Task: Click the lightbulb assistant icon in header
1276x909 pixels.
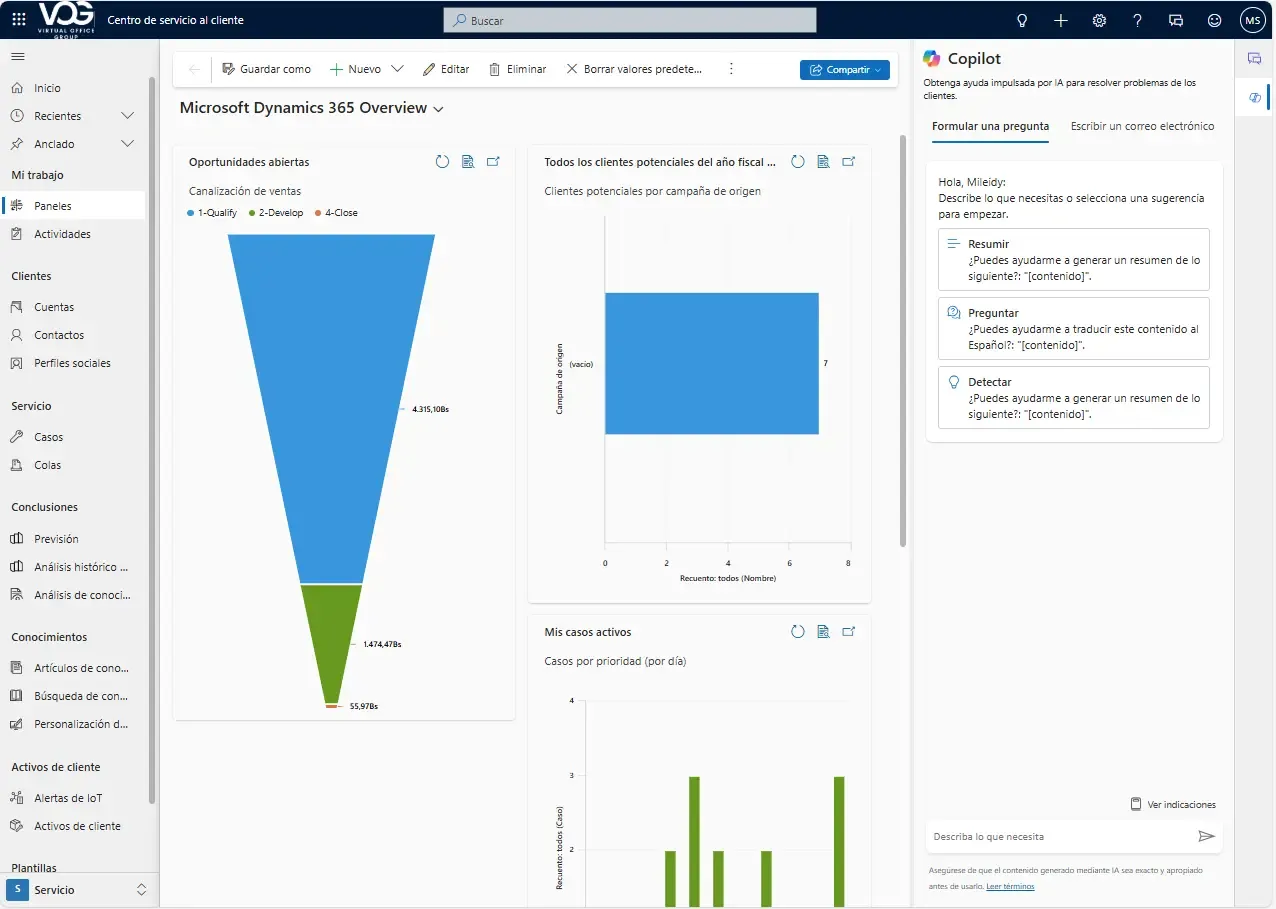Action: point(1022,20)
